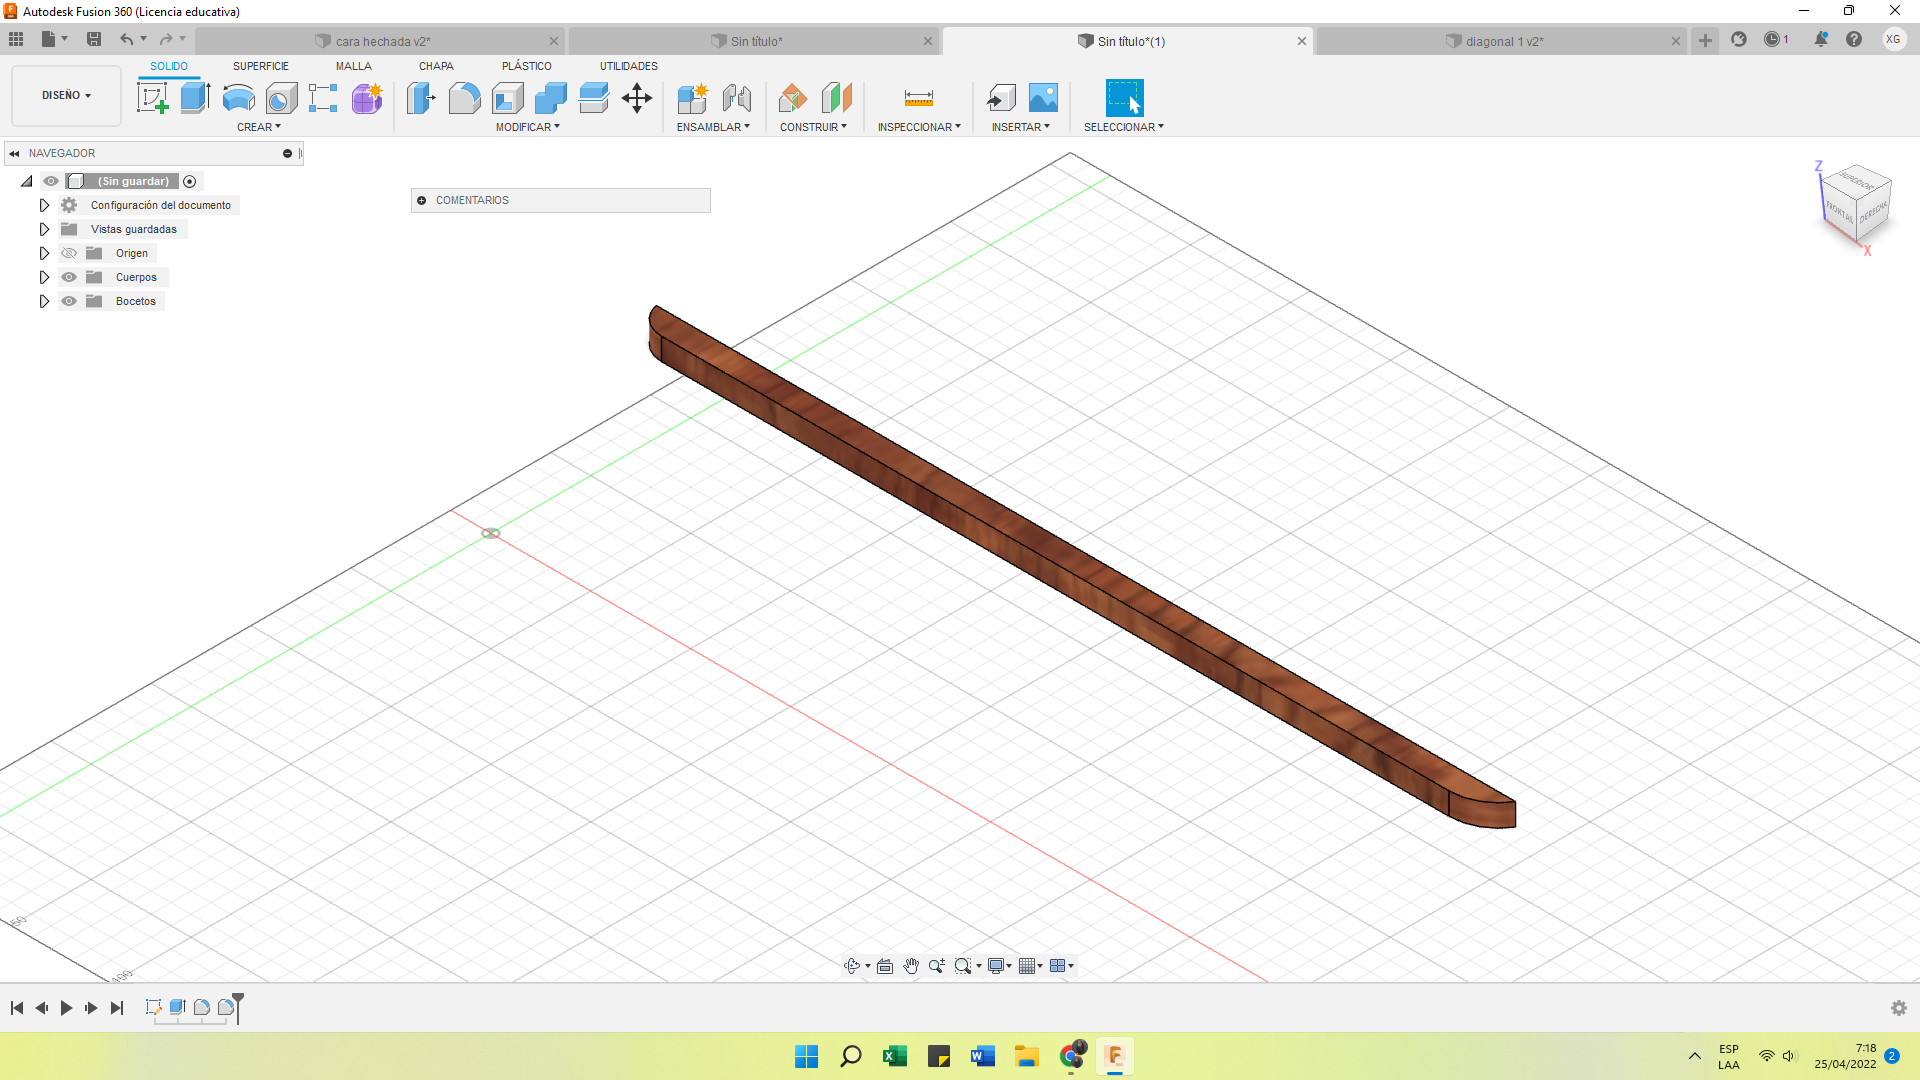Open the SELECCIONAR dropdown menu

coord(1124,127)
